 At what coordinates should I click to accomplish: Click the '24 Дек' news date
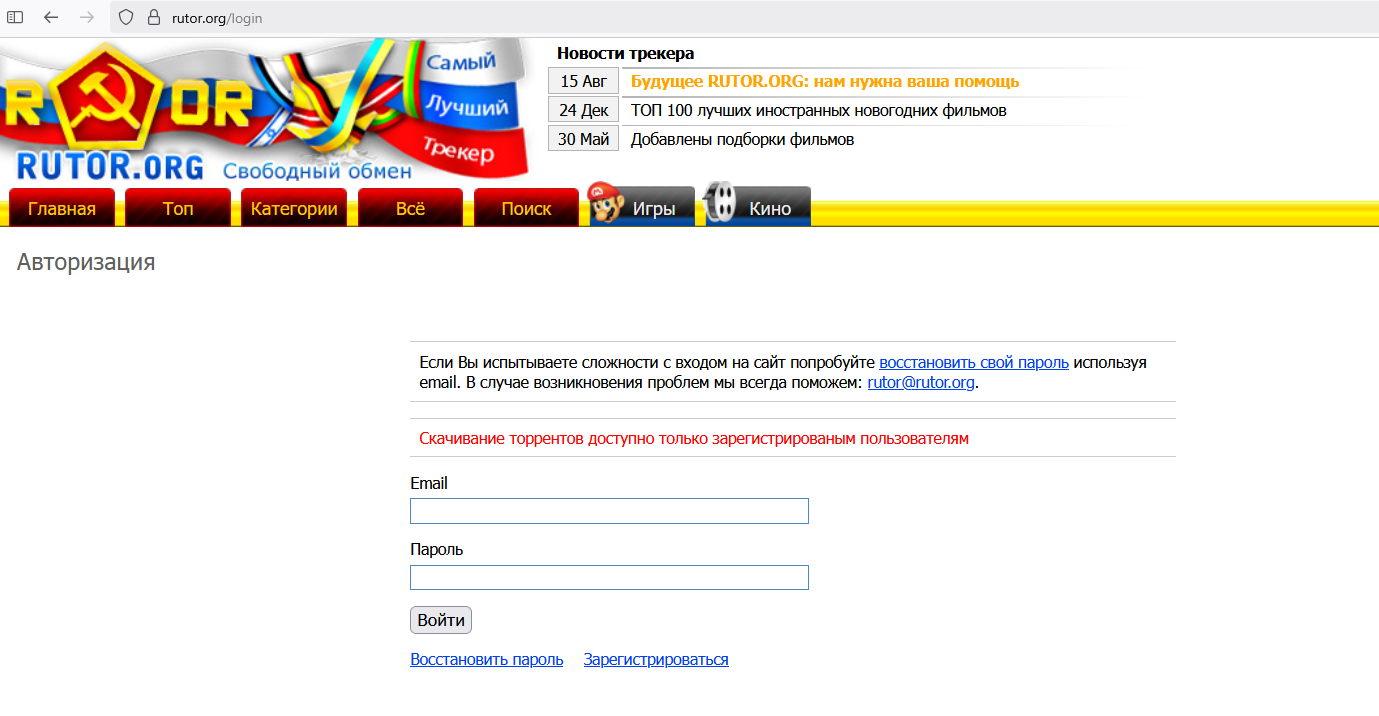pos(583,110)
